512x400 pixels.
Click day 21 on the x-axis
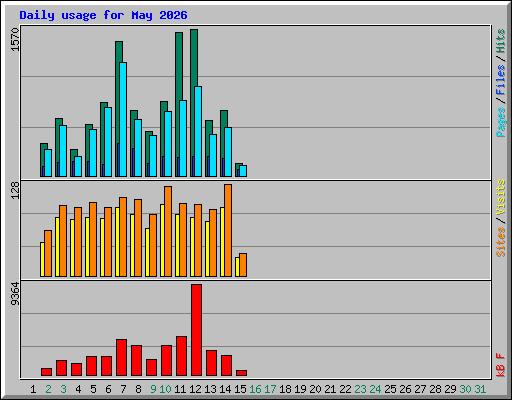330,389
